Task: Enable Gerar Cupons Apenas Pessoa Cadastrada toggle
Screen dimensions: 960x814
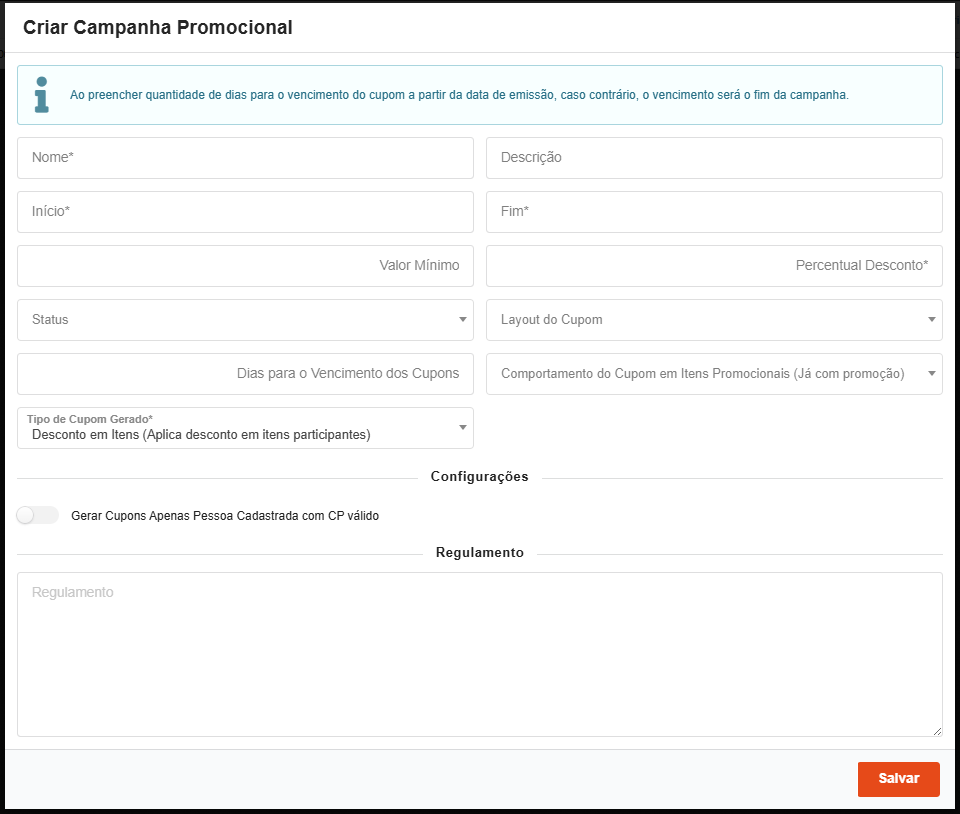Action: 38,515
